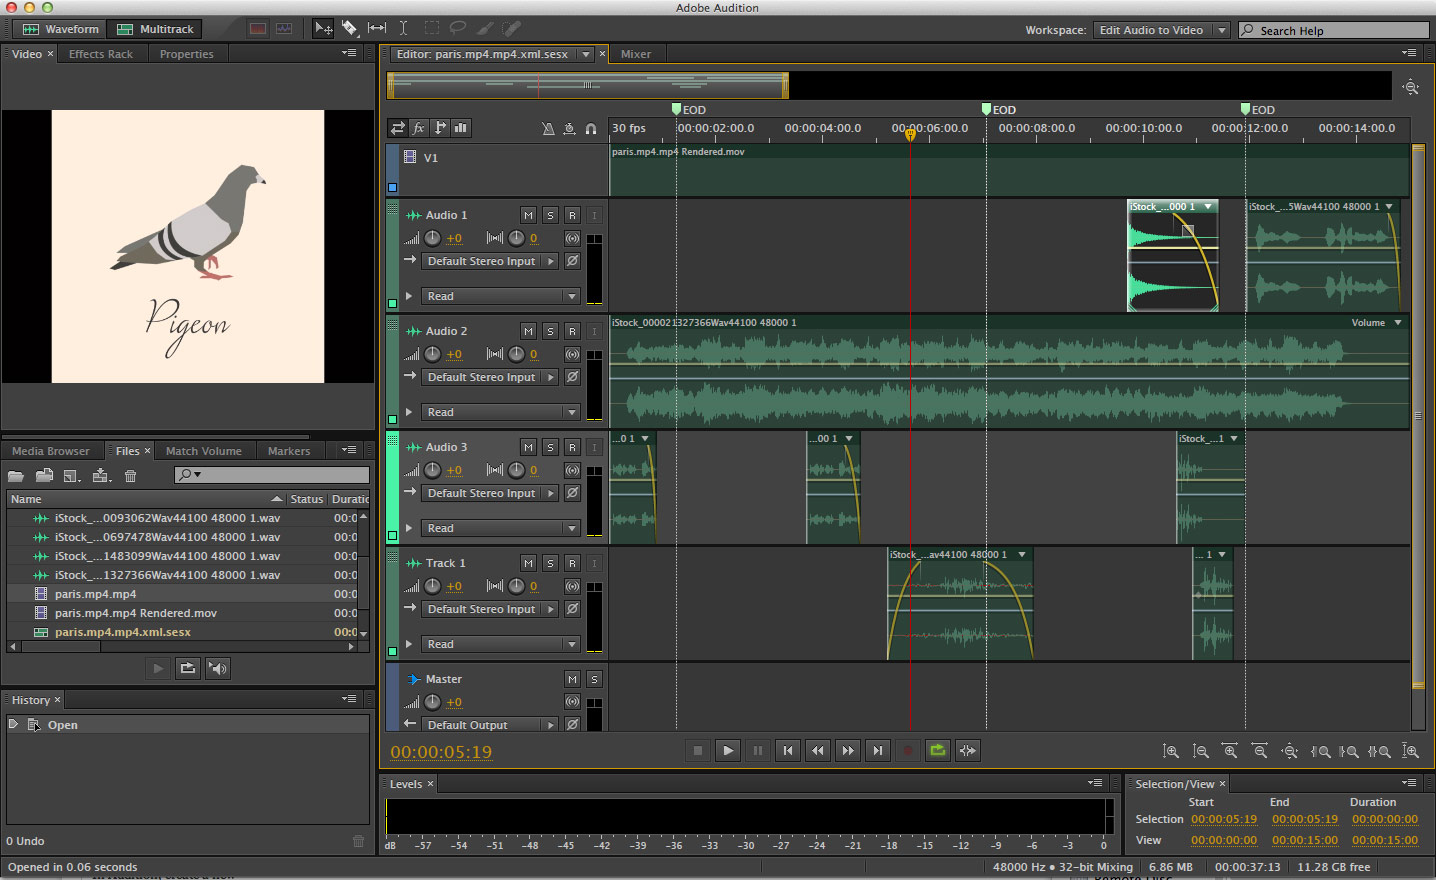
Task: Click the zoom navigator icon beside overview
Action: [1411, 87]
